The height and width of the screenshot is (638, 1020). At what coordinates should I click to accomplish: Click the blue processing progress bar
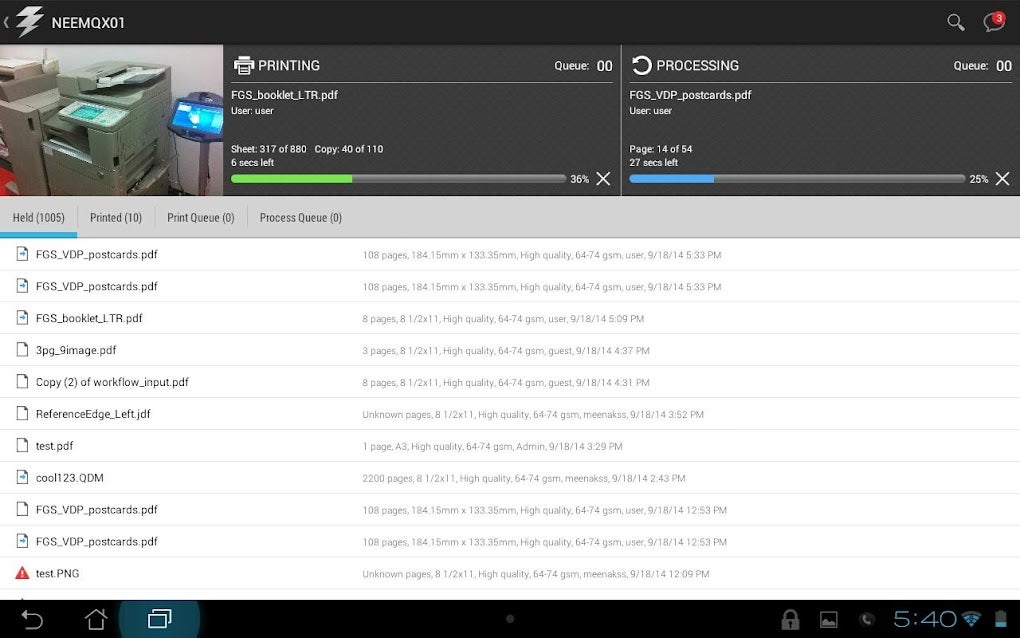(x=797, y=179)
